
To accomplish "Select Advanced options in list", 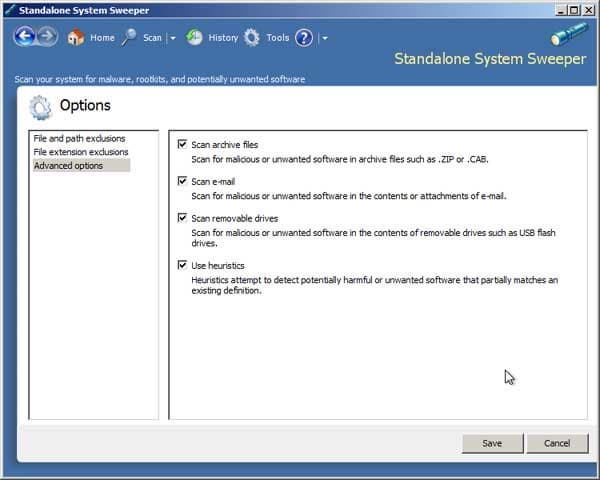I will point(82,166).
